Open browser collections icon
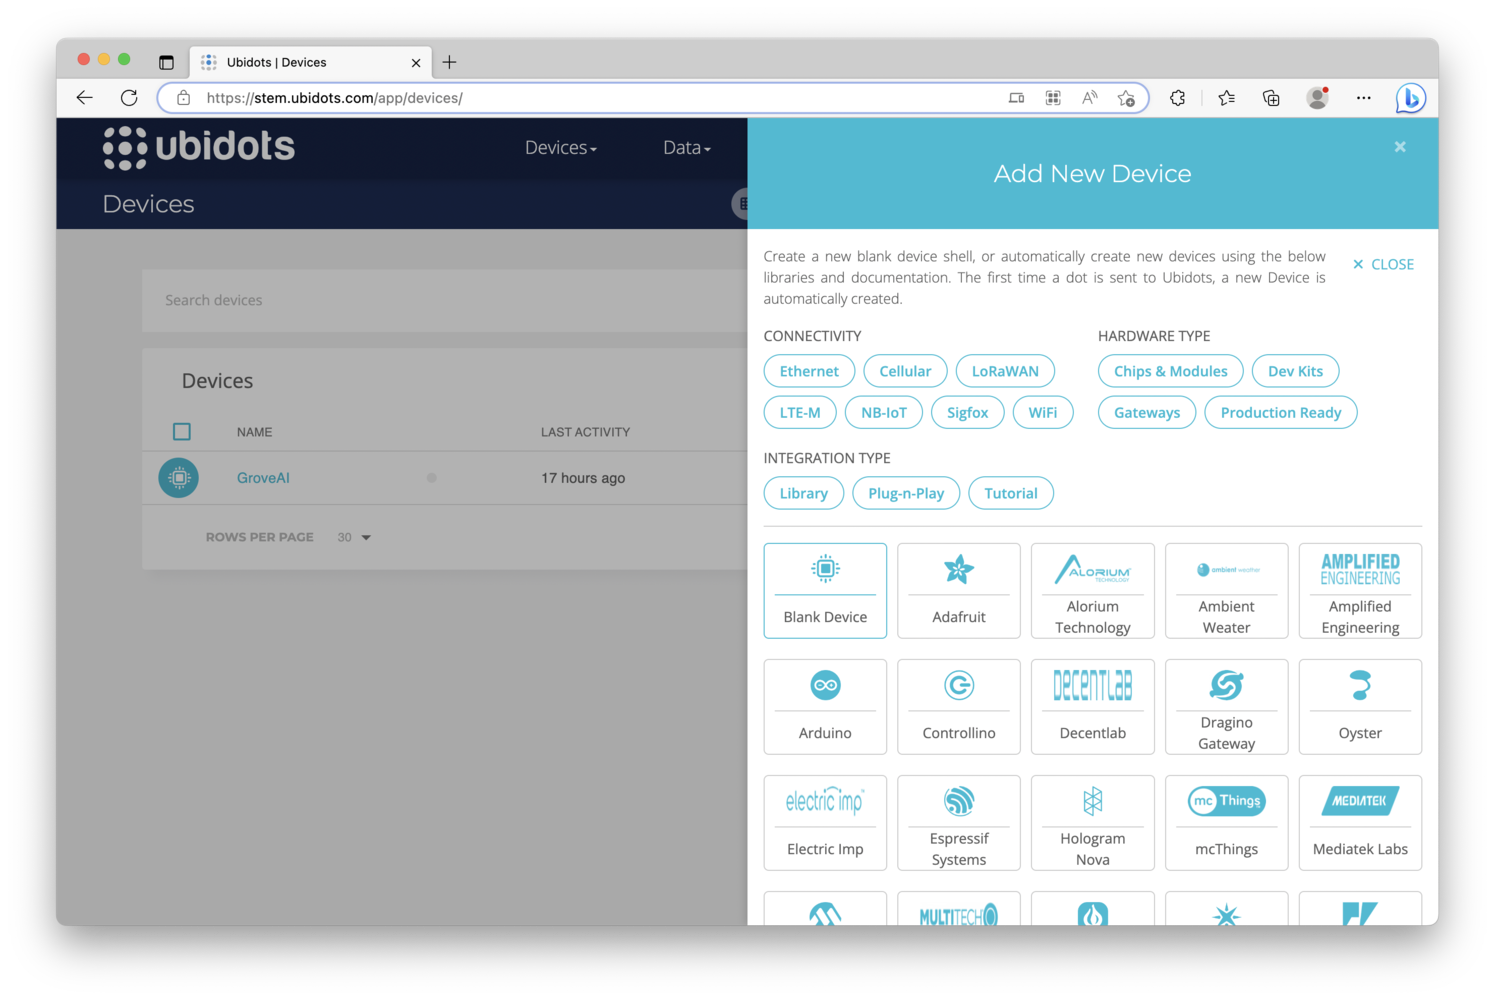The height and width of the screenshot is (1000, 1495). click(1271, 98)
